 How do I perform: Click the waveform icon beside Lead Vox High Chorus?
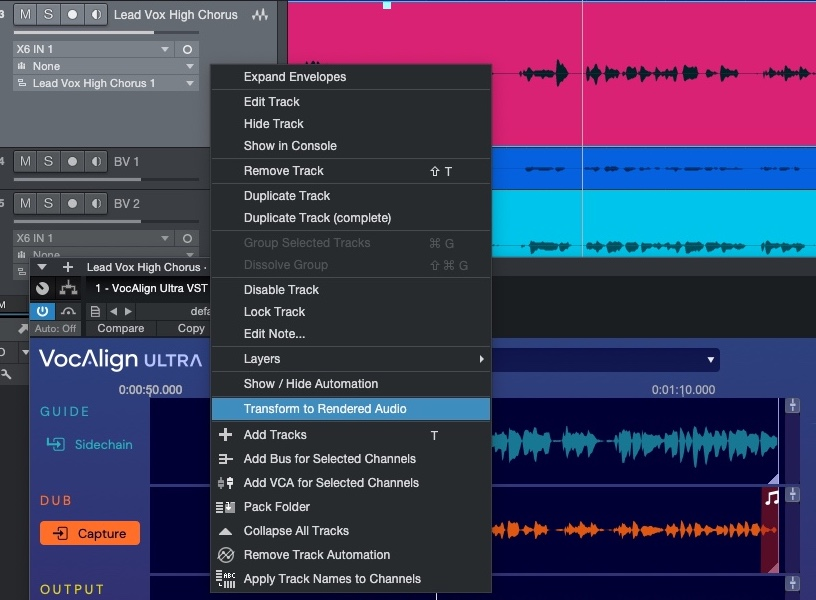(x=261, y=15)
